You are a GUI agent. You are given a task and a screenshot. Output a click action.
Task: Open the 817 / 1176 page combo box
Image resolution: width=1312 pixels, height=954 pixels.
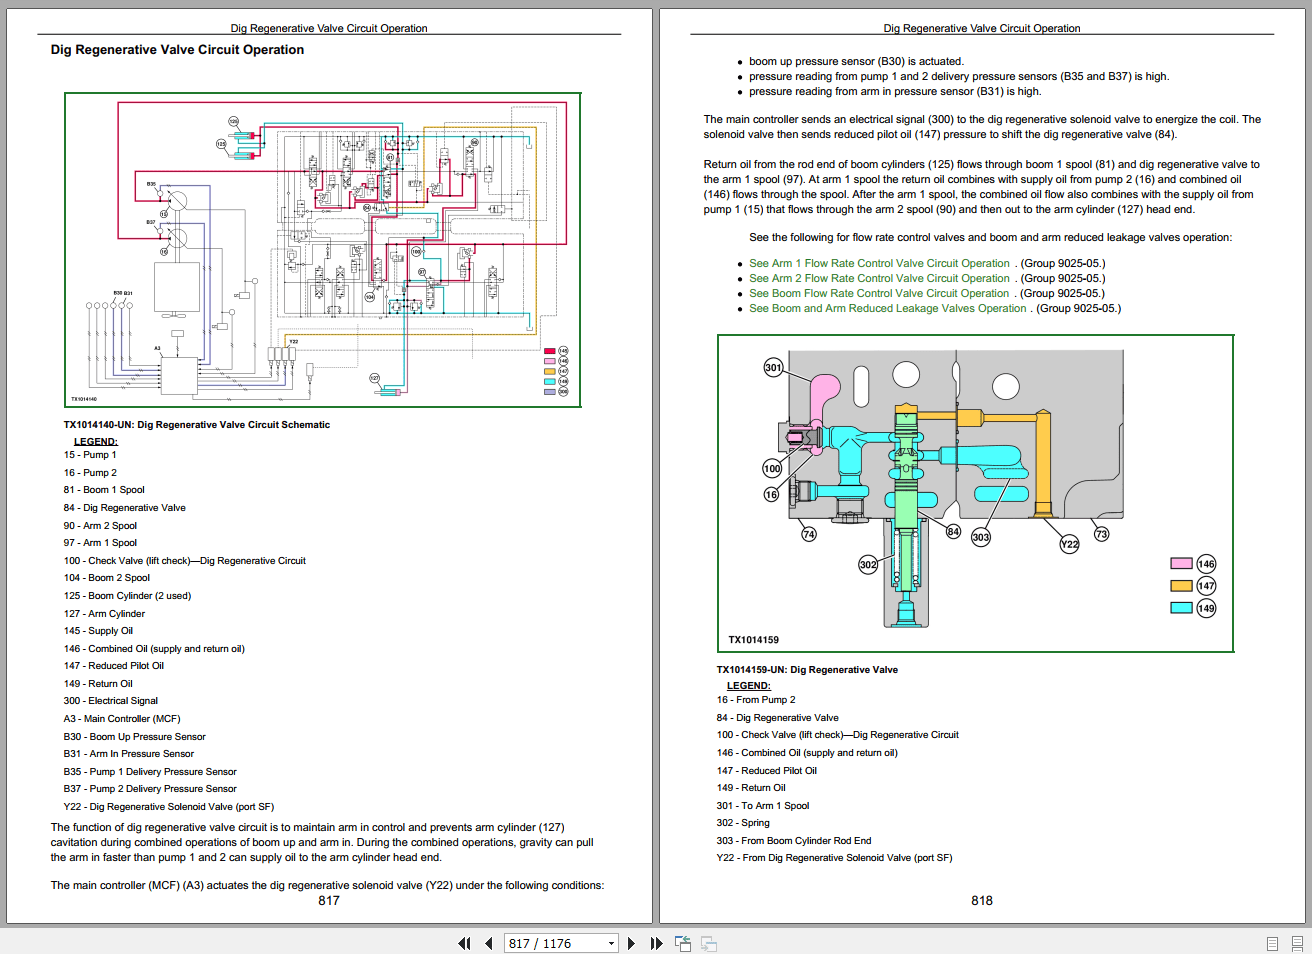(561, 943)
